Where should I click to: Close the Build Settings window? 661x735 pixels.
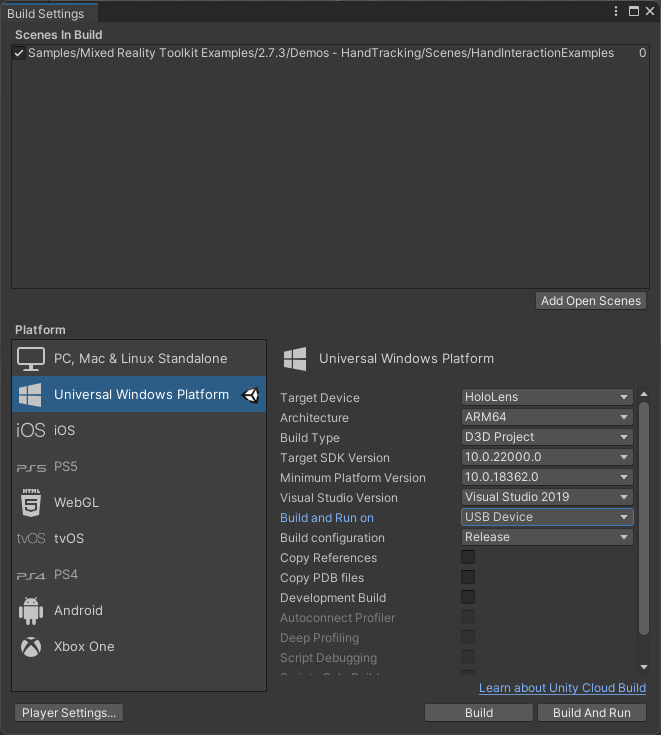tap(650, 11)
